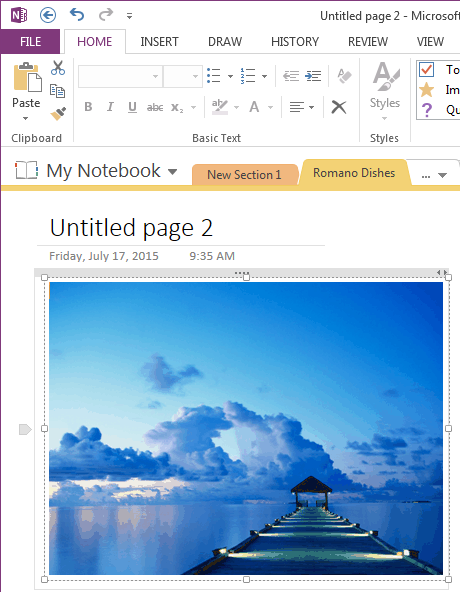The width and height of the screenshot is (460, 592).
Task: Toggle strikethrough formatting
Action: pyautogui.click(x=155, y=108)
